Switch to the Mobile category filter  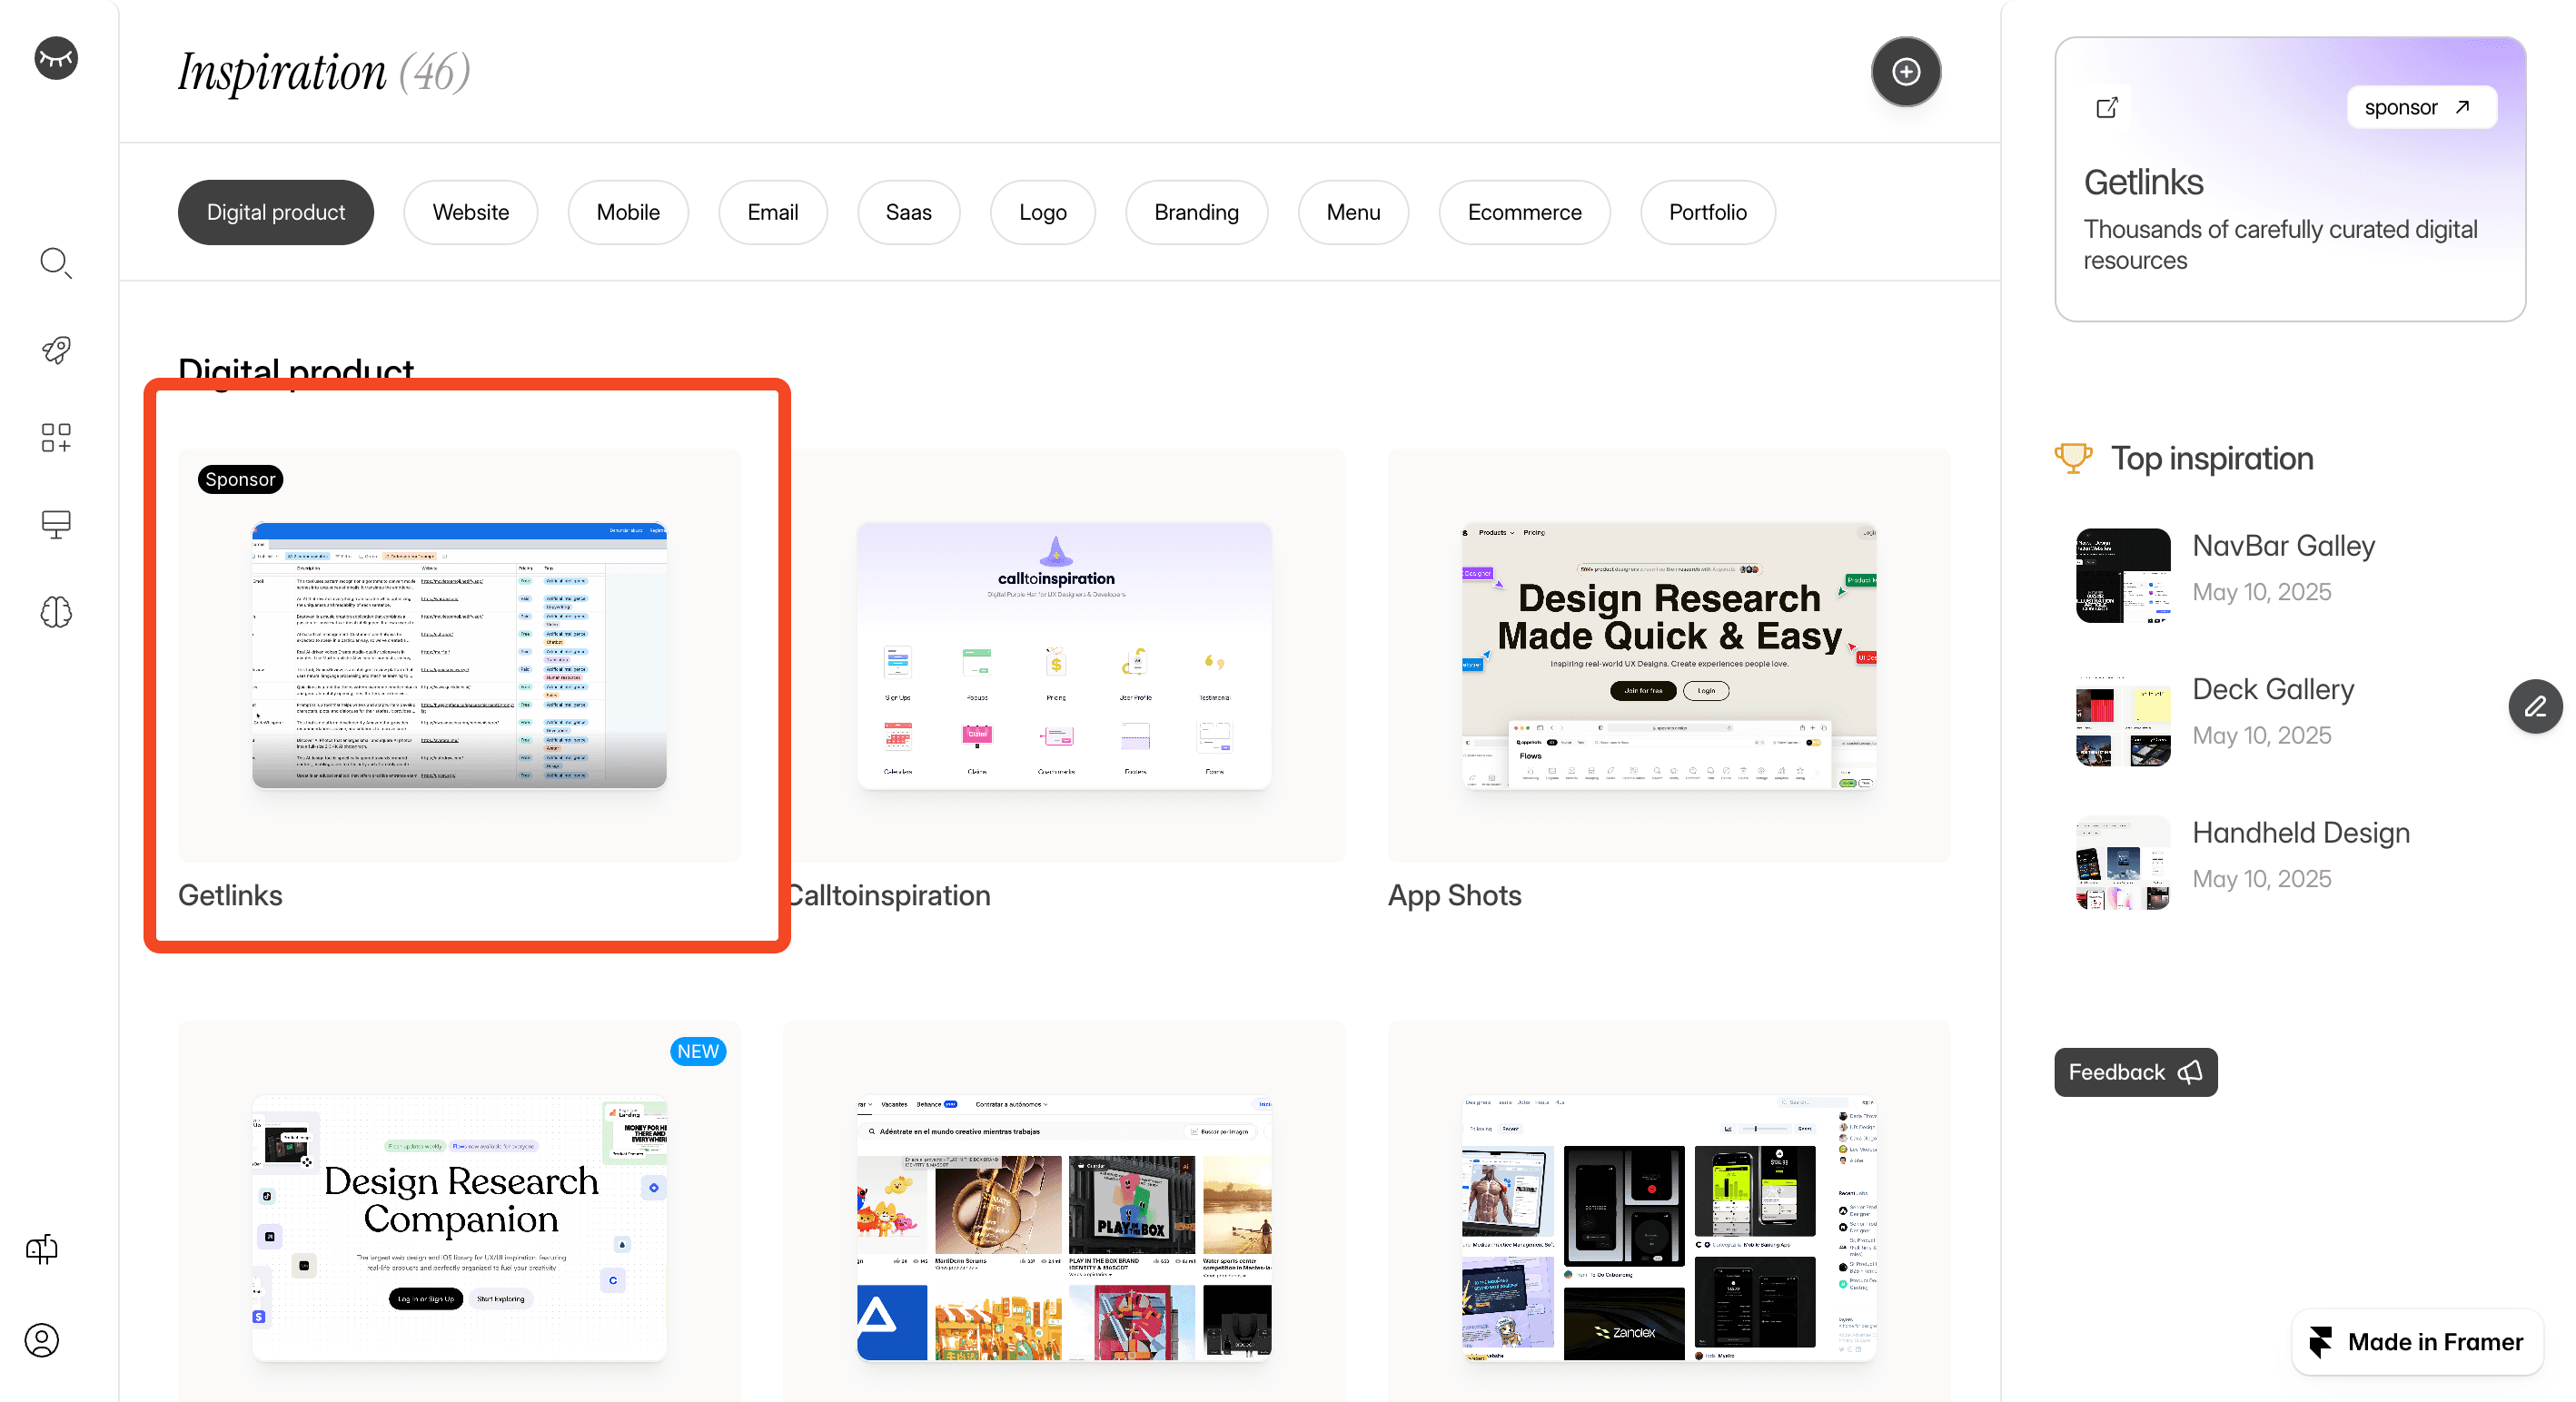point(627,212)
